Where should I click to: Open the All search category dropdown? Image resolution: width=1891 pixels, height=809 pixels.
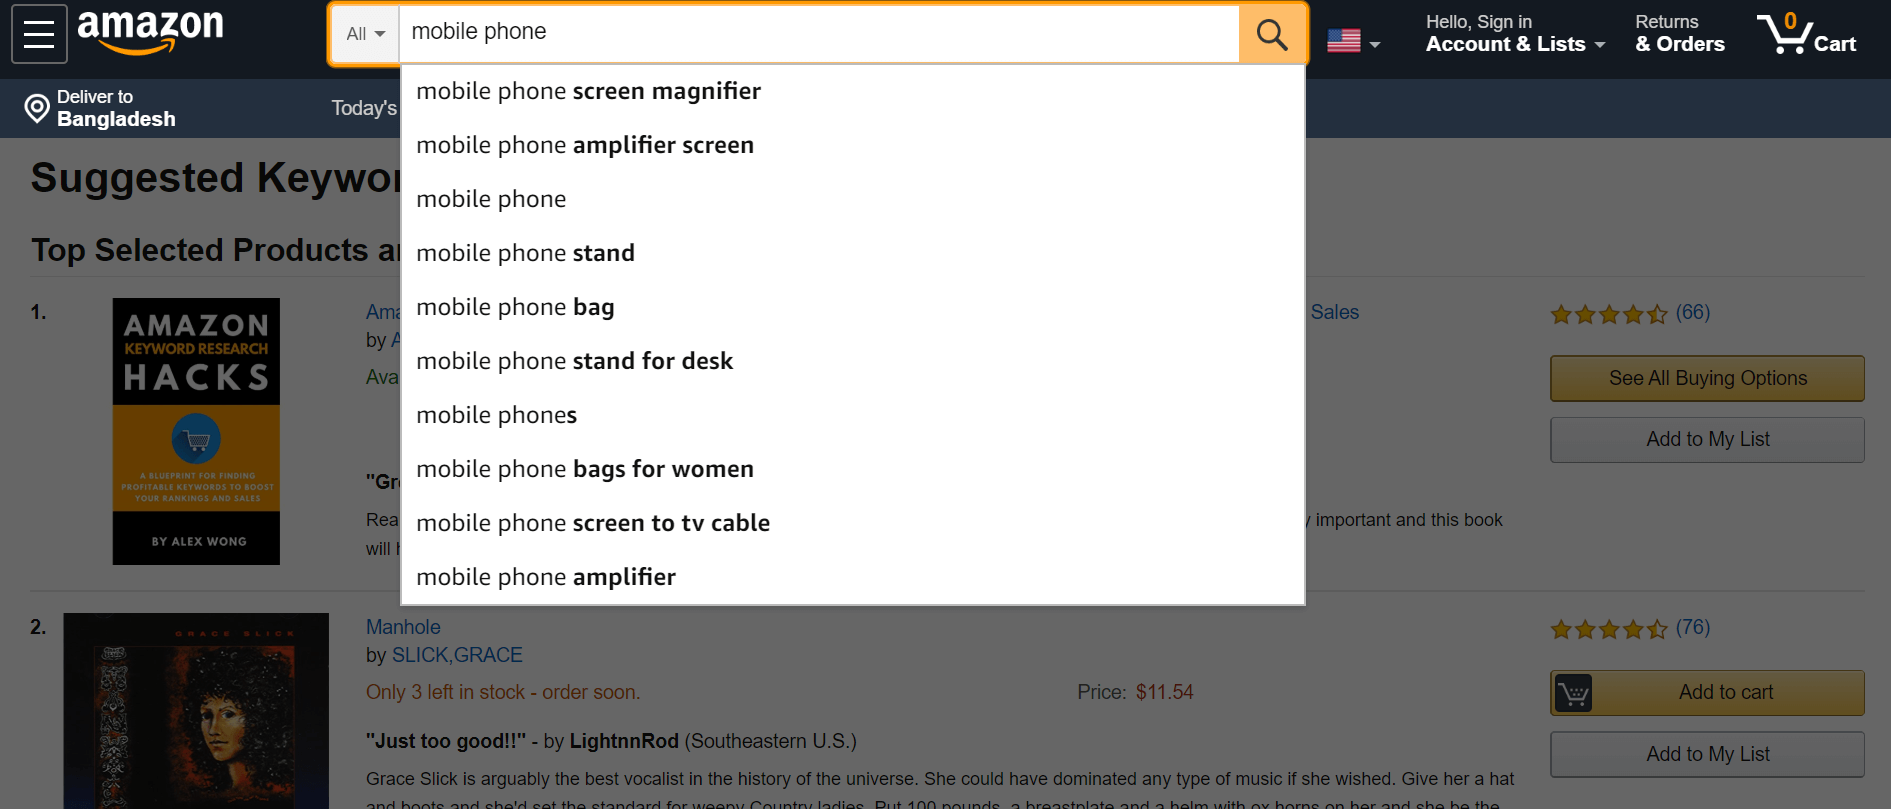(366, 33)
